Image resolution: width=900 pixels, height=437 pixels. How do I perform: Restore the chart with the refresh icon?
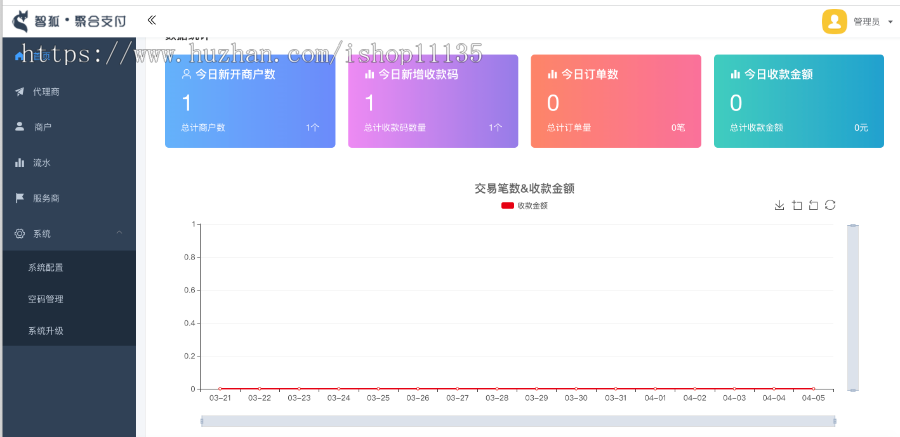(830, 205)
